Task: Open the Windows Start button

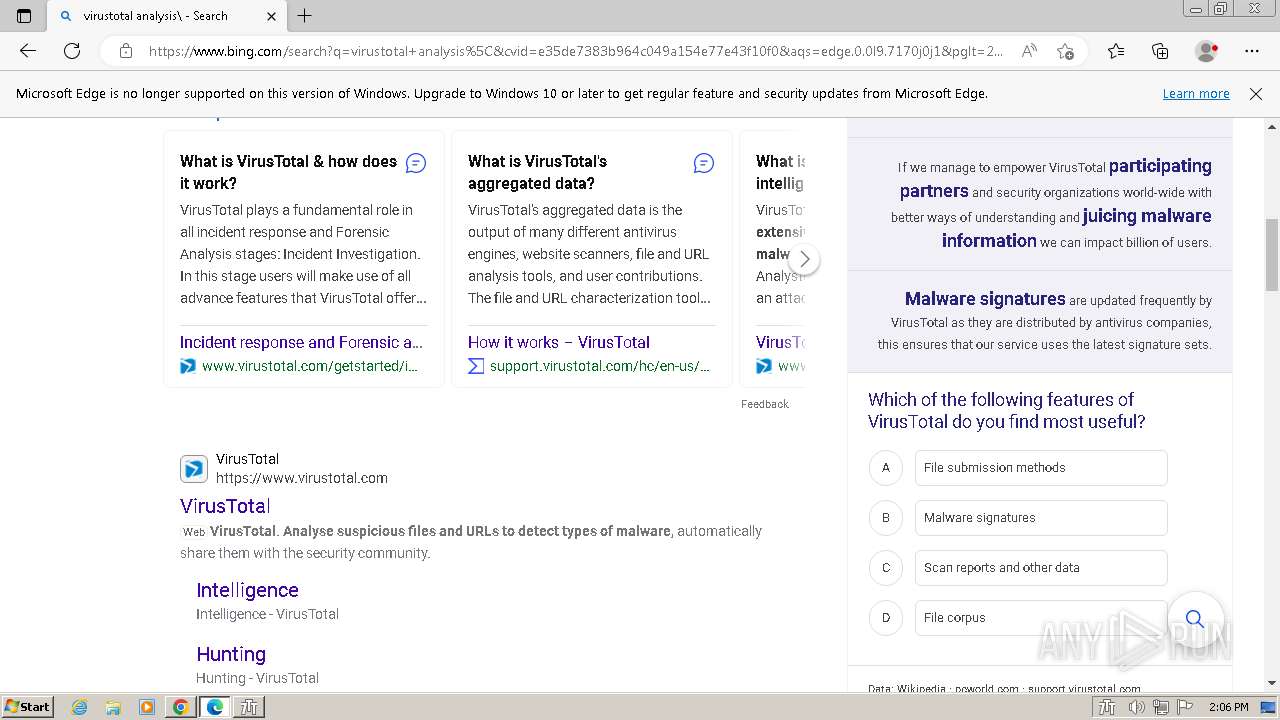Action: tap(28, 707)
